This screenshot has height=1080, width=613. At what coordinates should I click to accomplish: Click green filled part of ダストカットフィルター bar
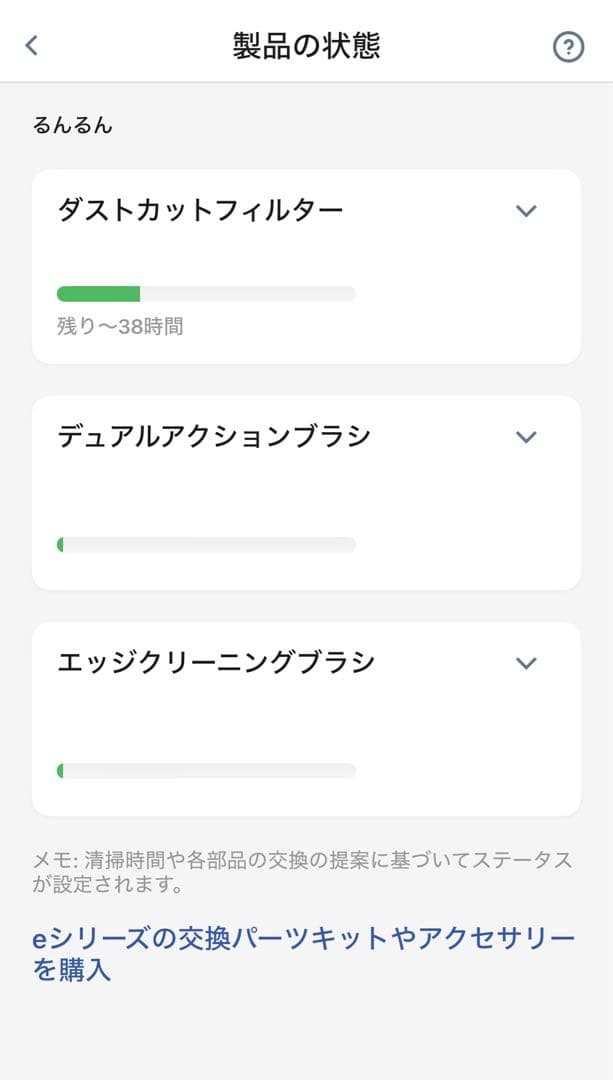click(98, 294)
